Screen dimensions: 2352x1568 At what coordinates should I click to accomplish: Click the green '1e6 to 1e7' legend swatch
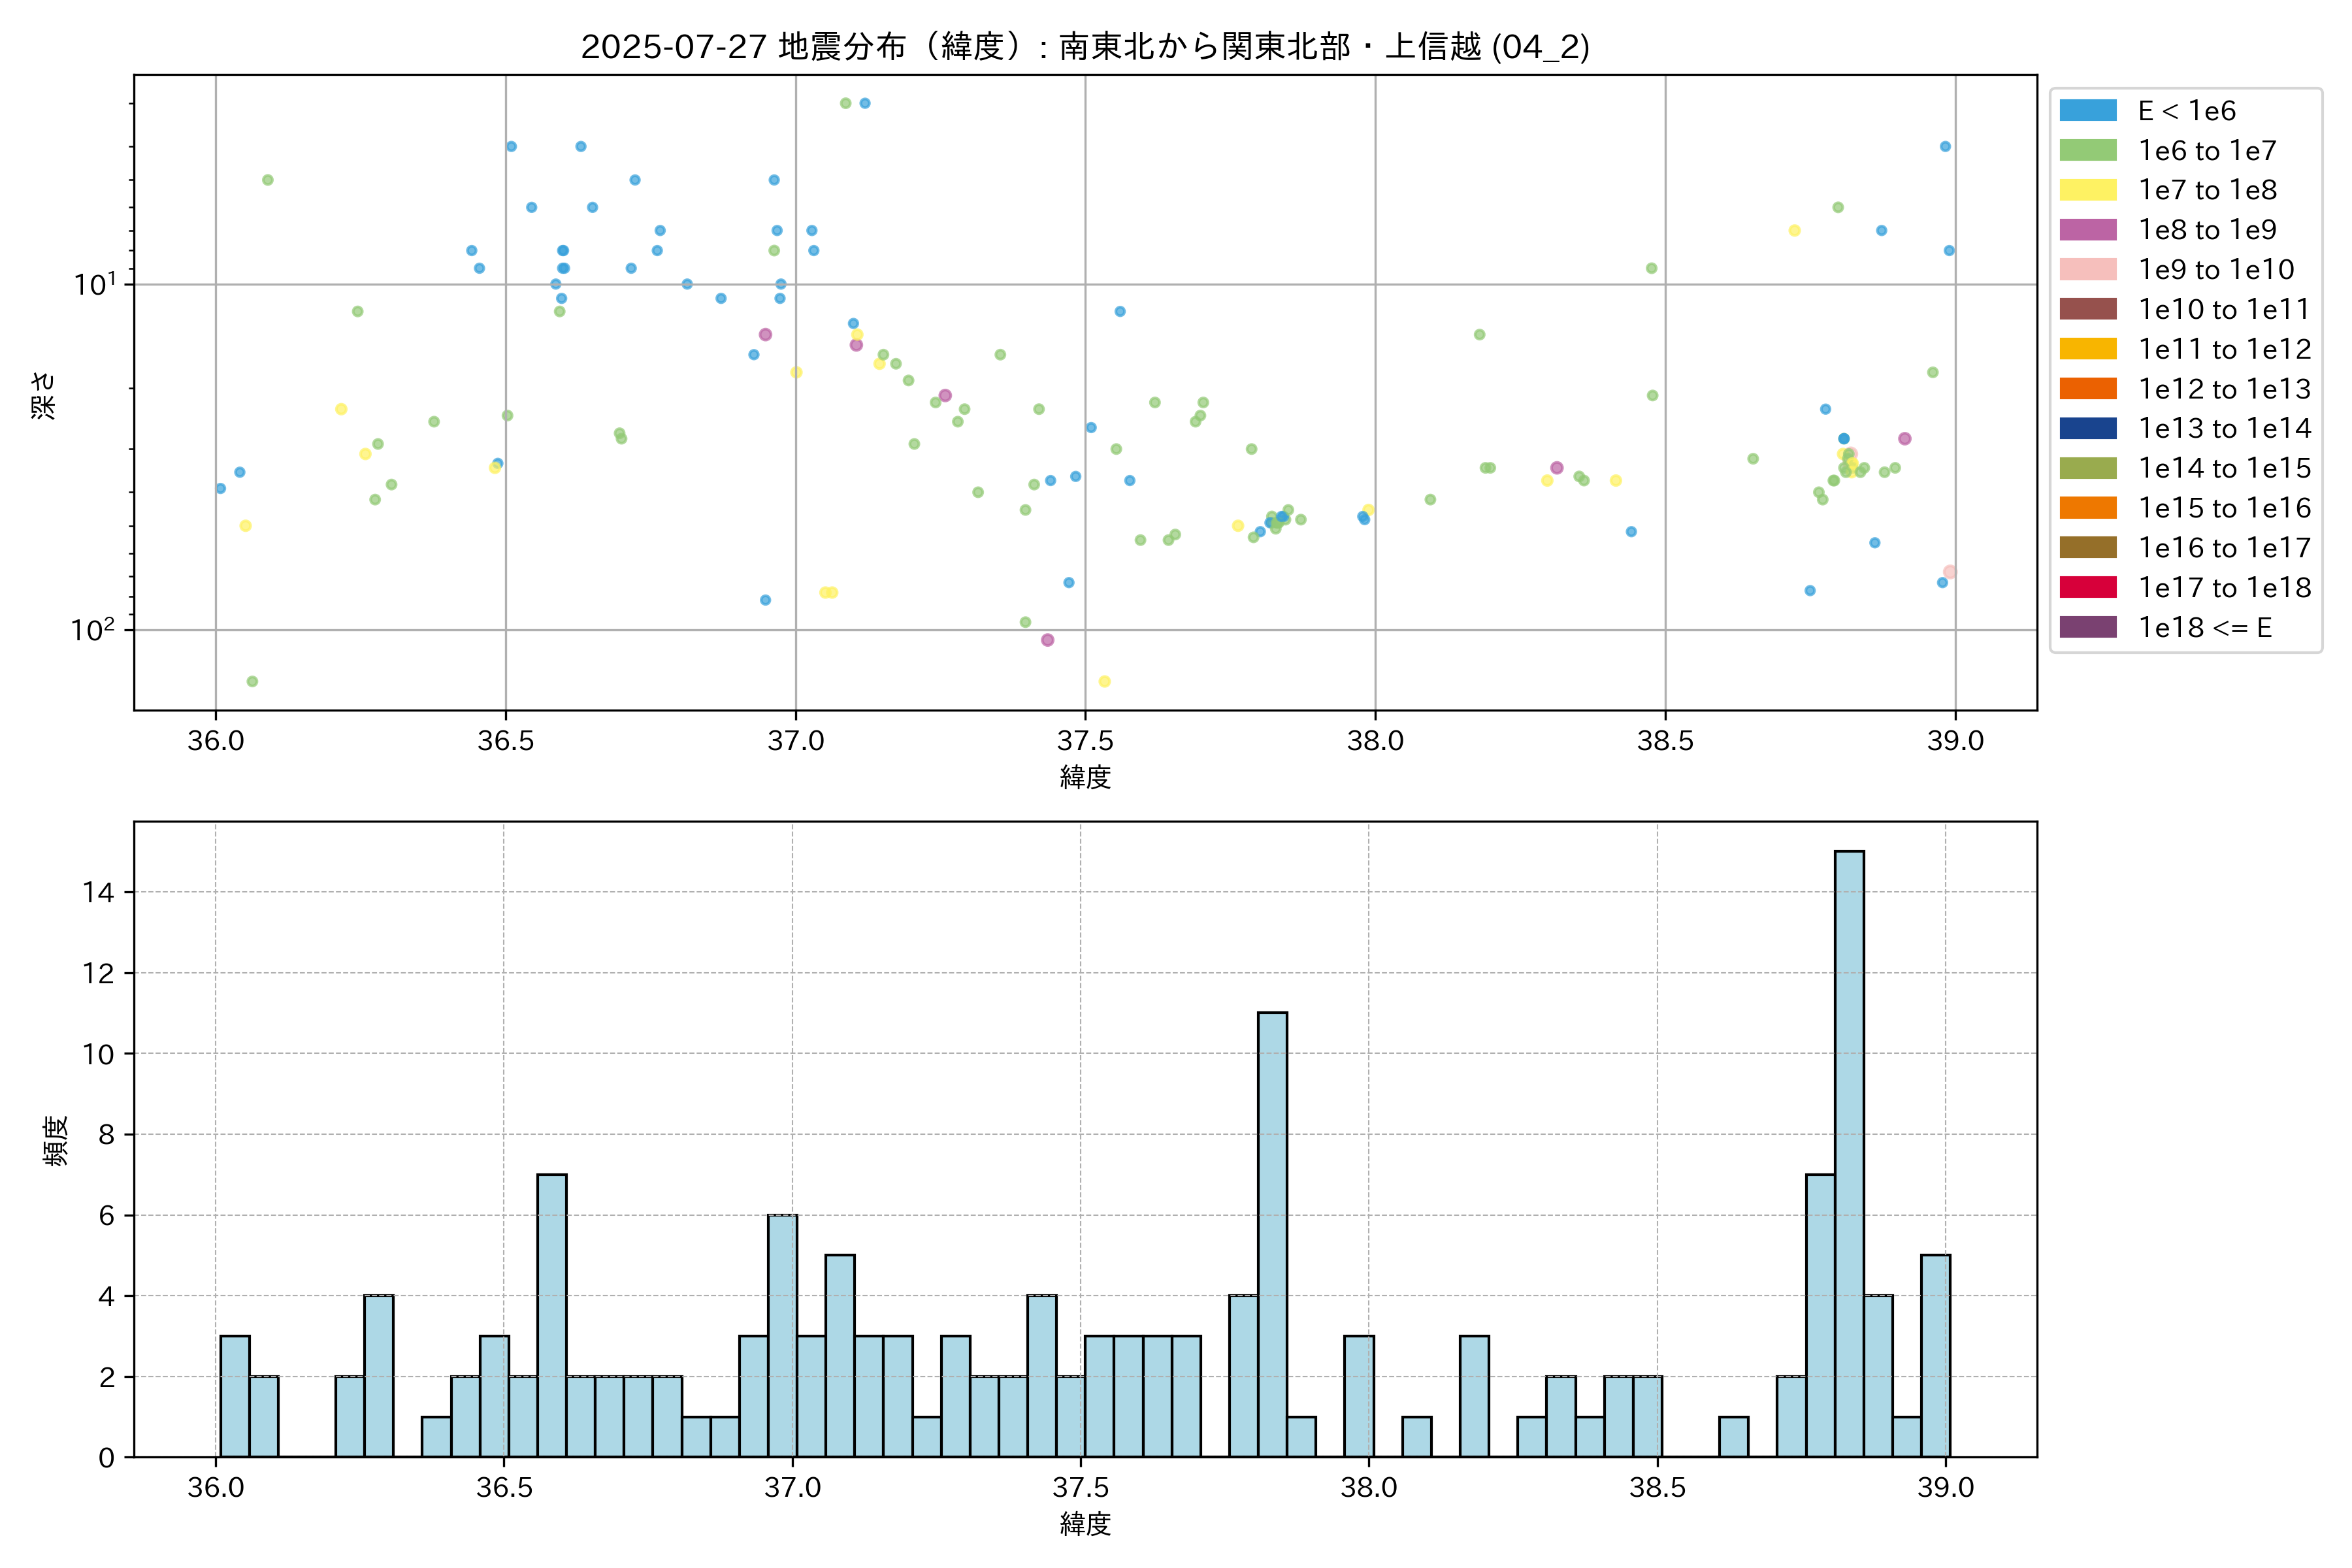pyautogui.click(x=2087, y=151)
